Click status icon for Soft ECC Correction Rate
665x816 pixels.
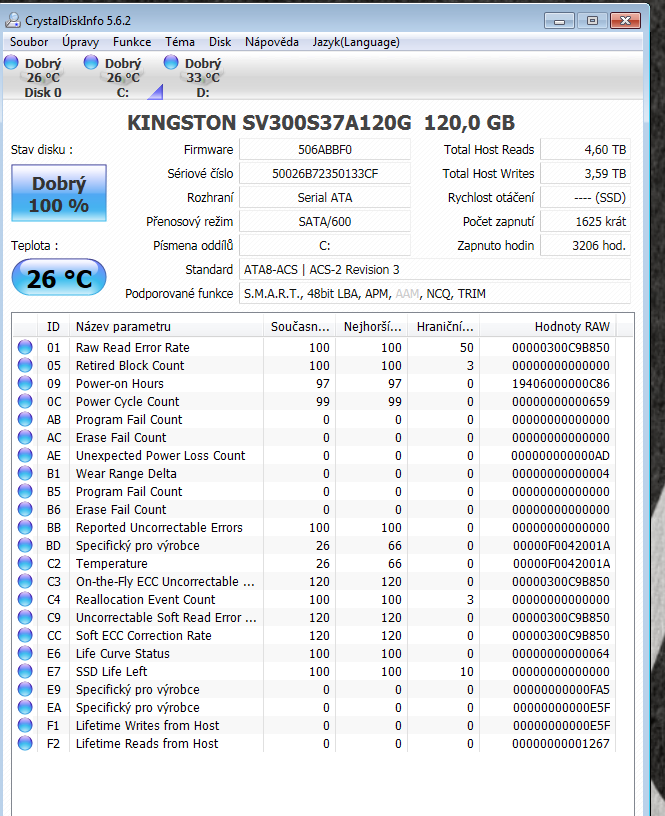click(25, 635)
